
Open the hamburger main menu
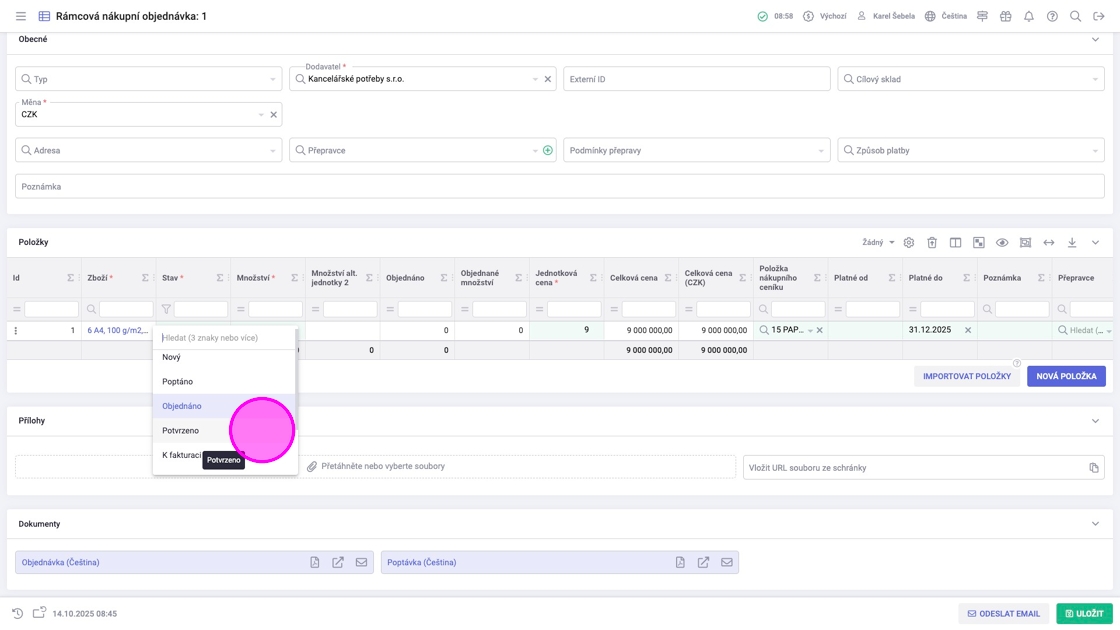[21, 16]
